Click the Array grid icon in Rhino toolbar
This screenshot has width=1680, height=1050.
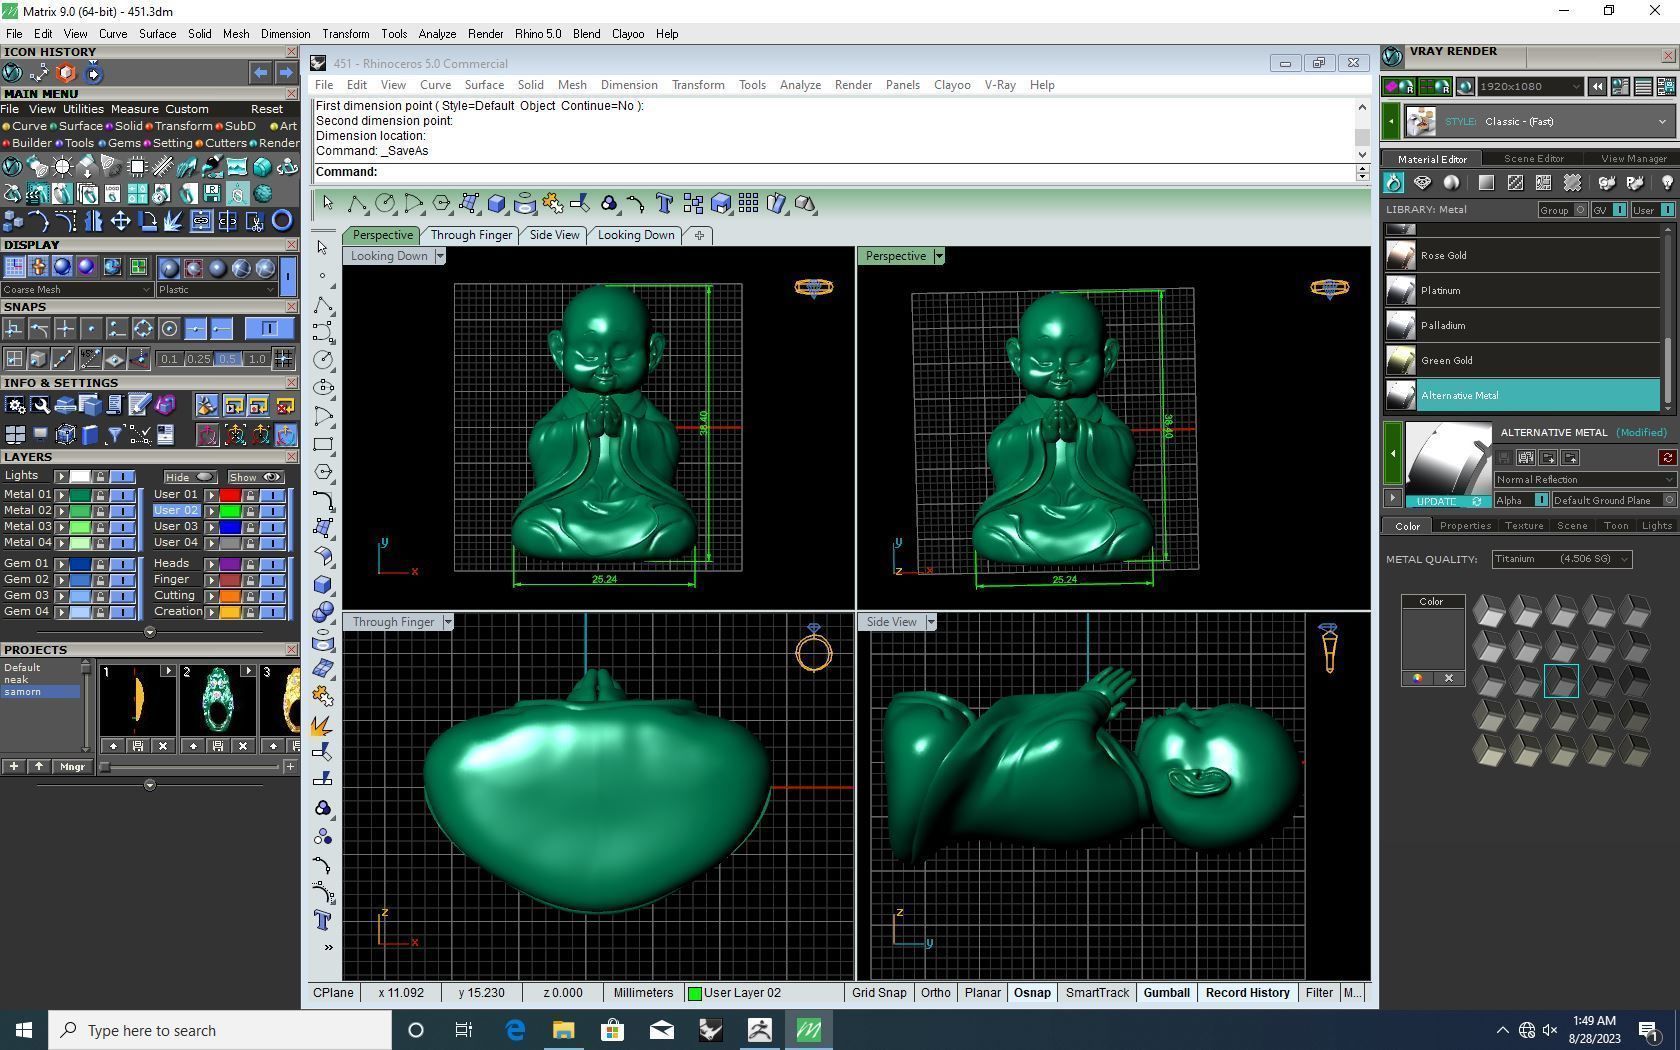coord(748,204)
